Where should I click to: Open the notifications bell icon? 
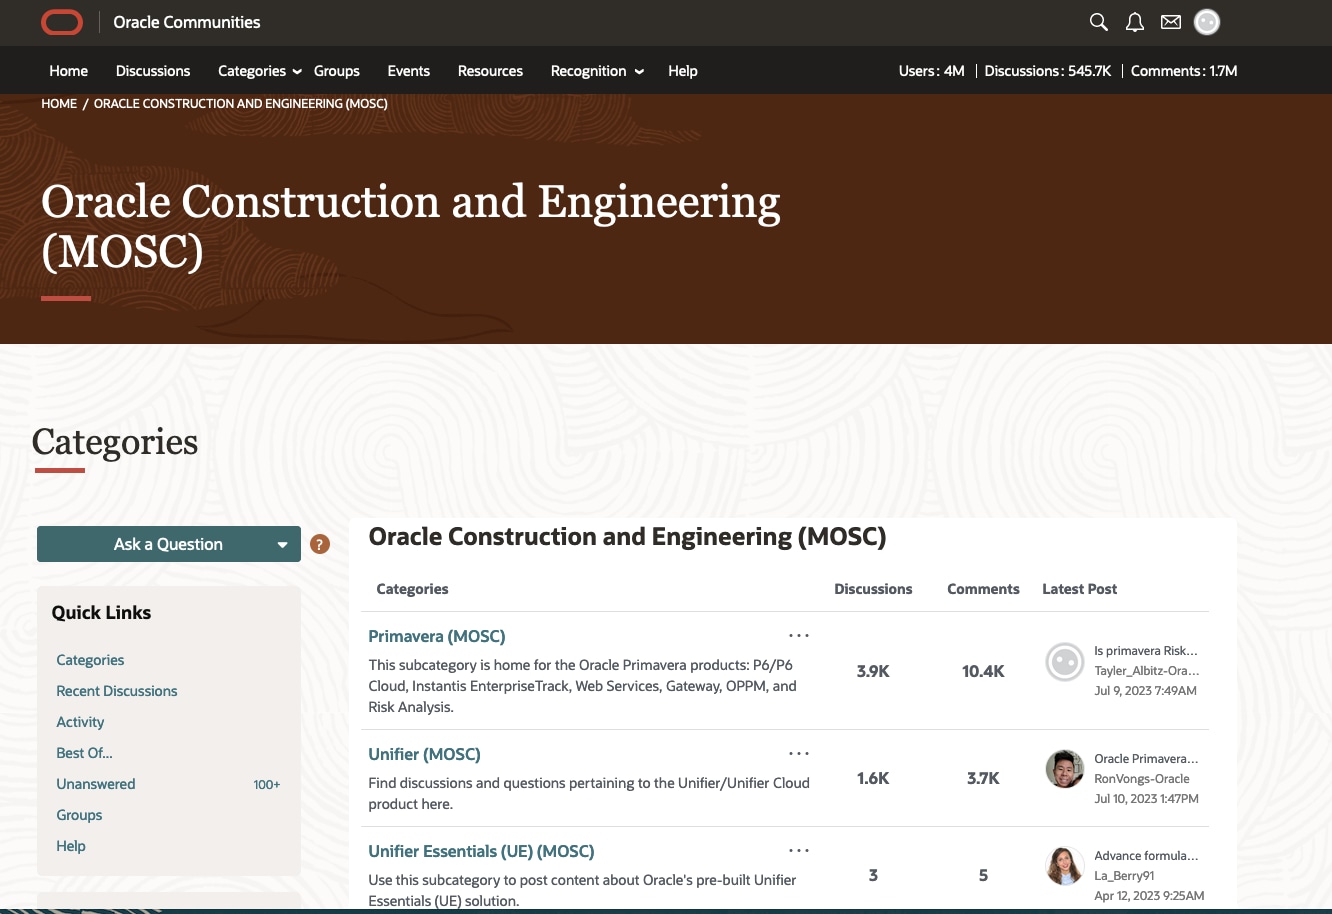coord(1134,22)
